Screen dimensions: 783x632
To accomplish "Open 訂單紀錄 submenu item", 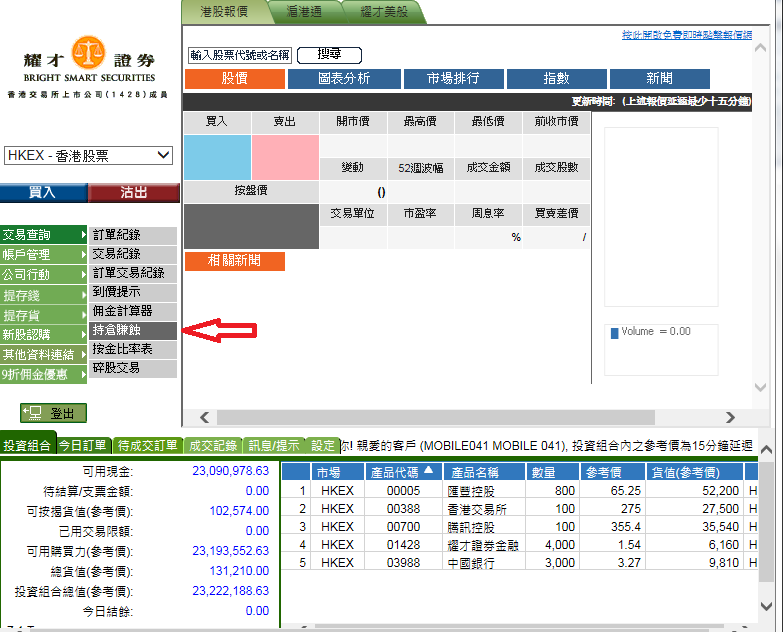I will (x=133, y=235).
